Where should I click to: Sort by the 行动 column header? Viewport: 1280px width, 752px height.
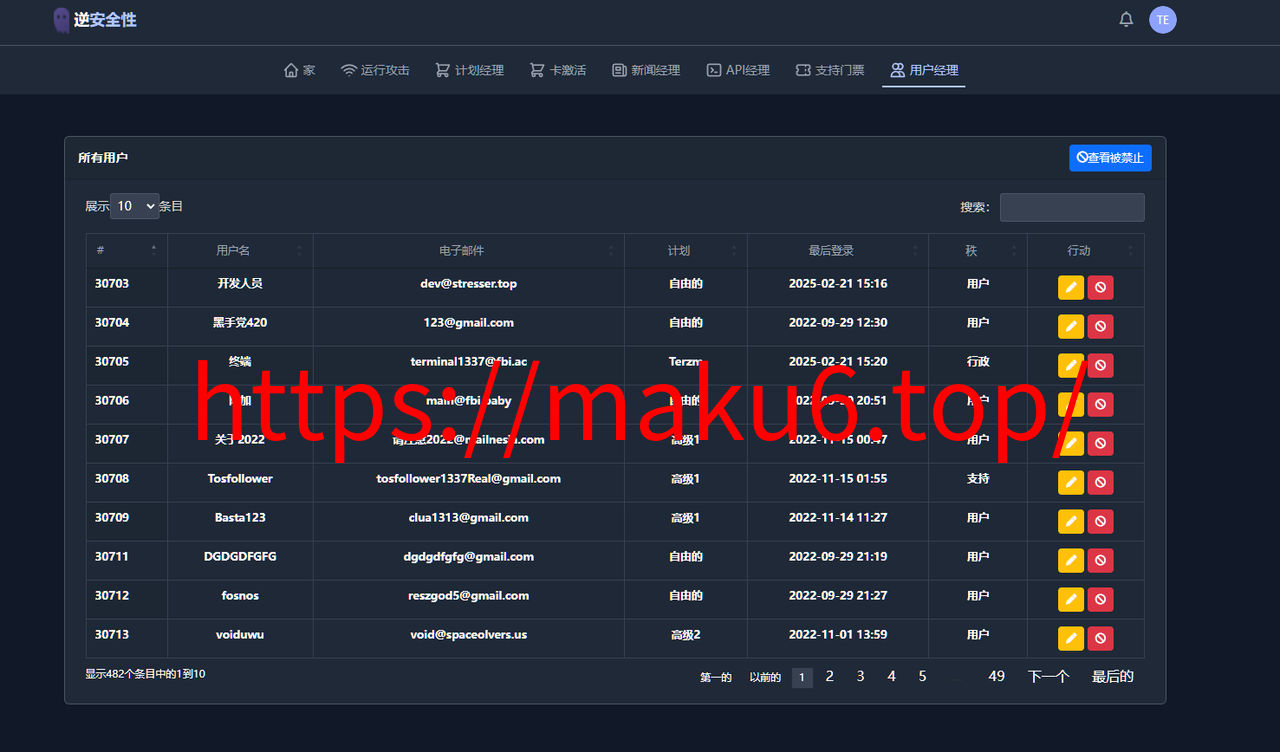click(x=1085, y=250)
